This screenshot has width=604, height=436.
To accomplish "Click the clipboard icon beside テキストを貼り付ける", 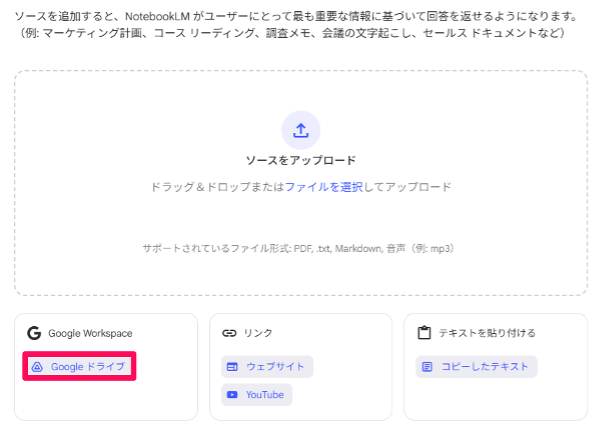I will pos(424,333).
